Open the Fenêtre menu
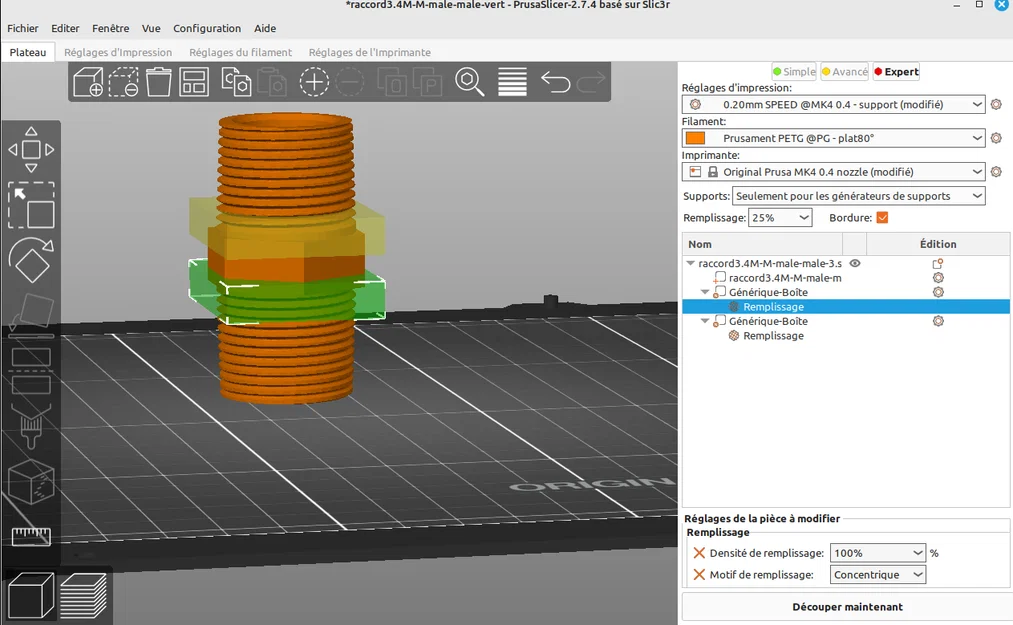This screenshot has height=625, width=1013. (x=110, y=28)
